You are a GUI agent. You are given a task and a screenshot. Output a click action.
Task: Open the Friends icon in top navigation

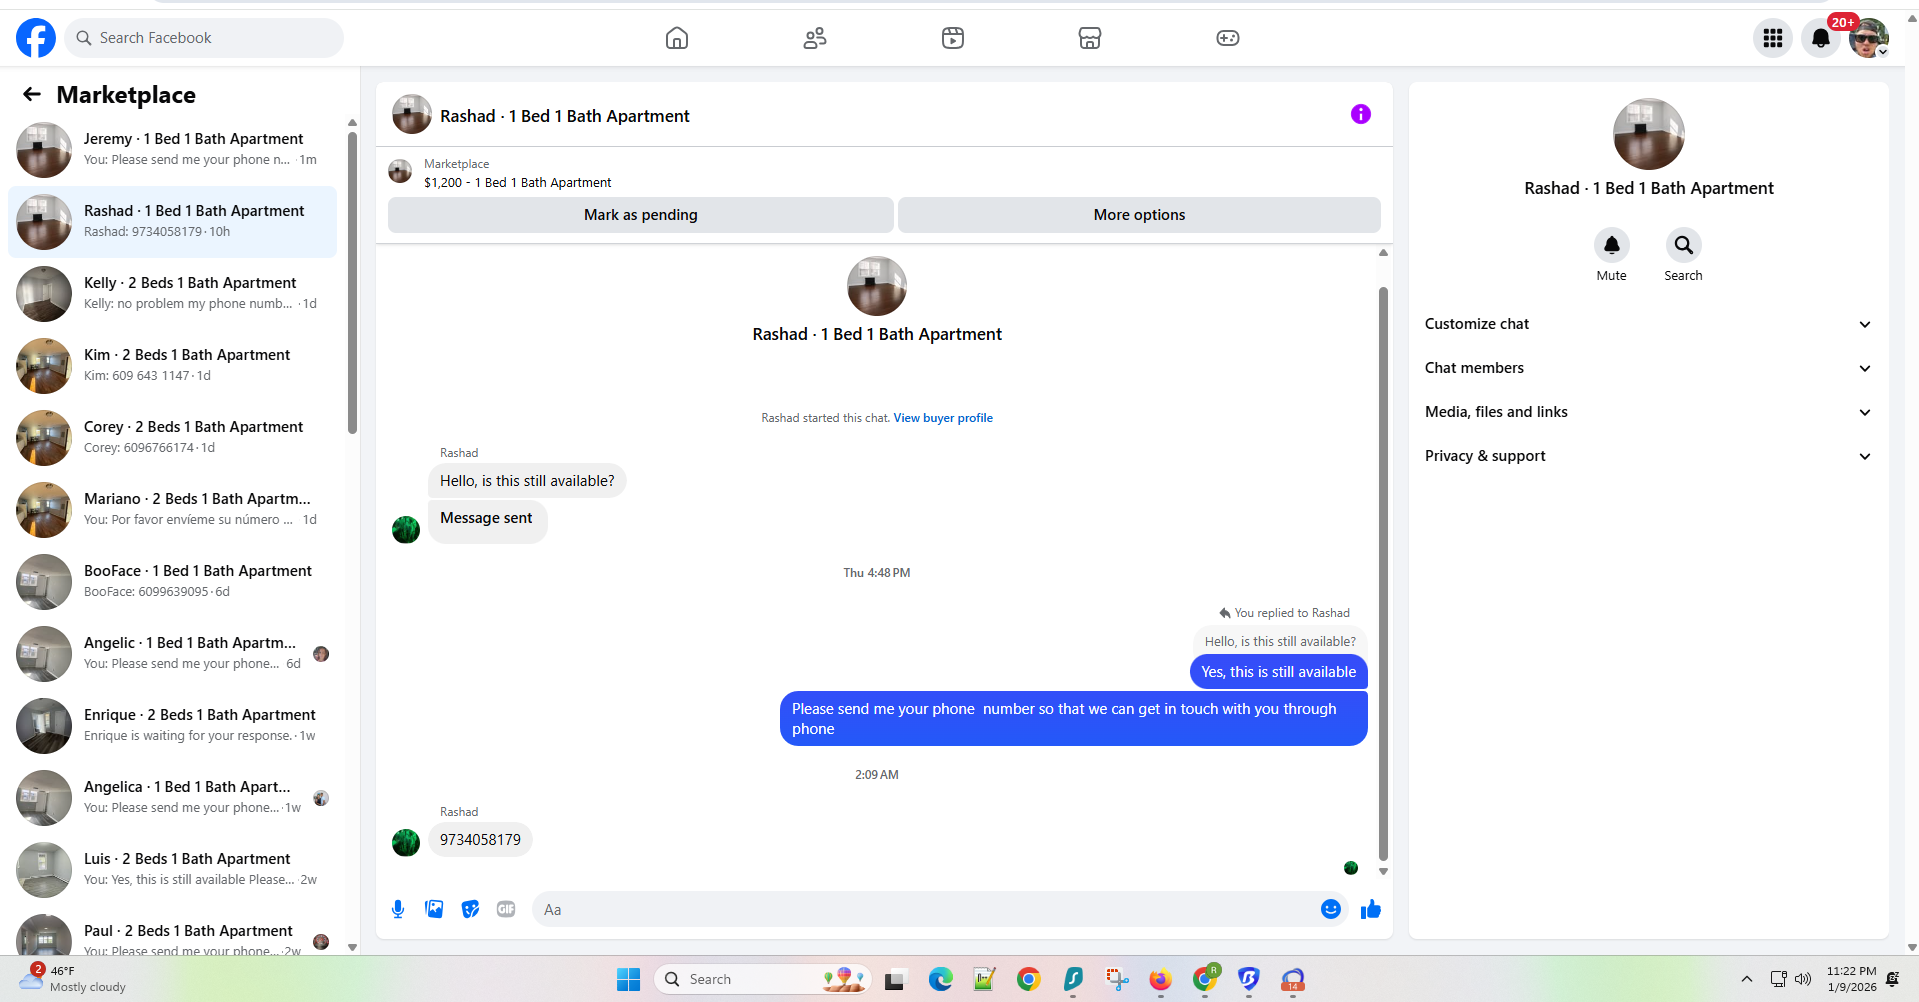click(x=815, y=38)
